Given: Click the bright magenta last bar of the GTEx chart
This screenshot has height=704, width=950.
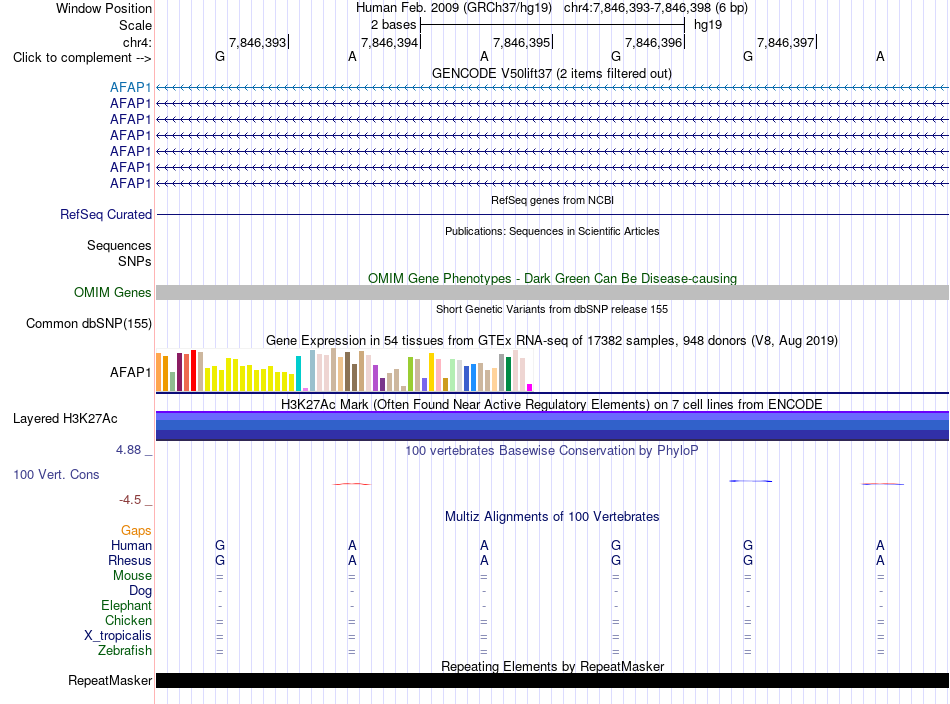Looking at the screenshot, I should [530, 387].
